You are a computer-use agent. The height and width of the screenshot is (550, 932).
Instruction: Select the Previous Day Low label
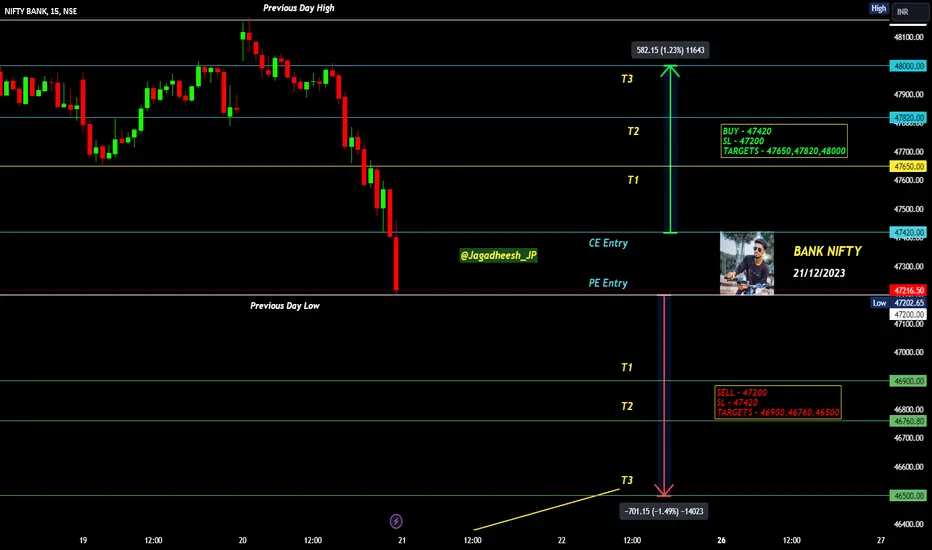(x=285, y=306)
